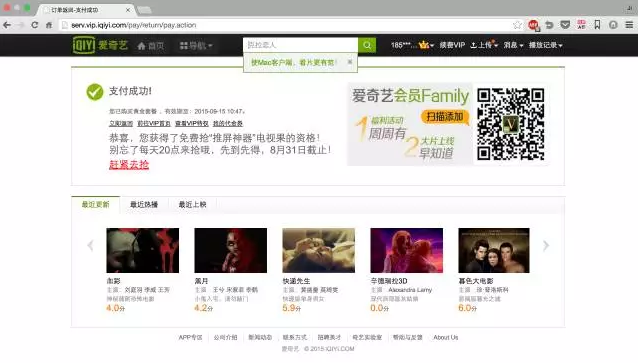Expand the 播放记录 history dropdown
Screen dimensions: 638x363
(545, 45)
